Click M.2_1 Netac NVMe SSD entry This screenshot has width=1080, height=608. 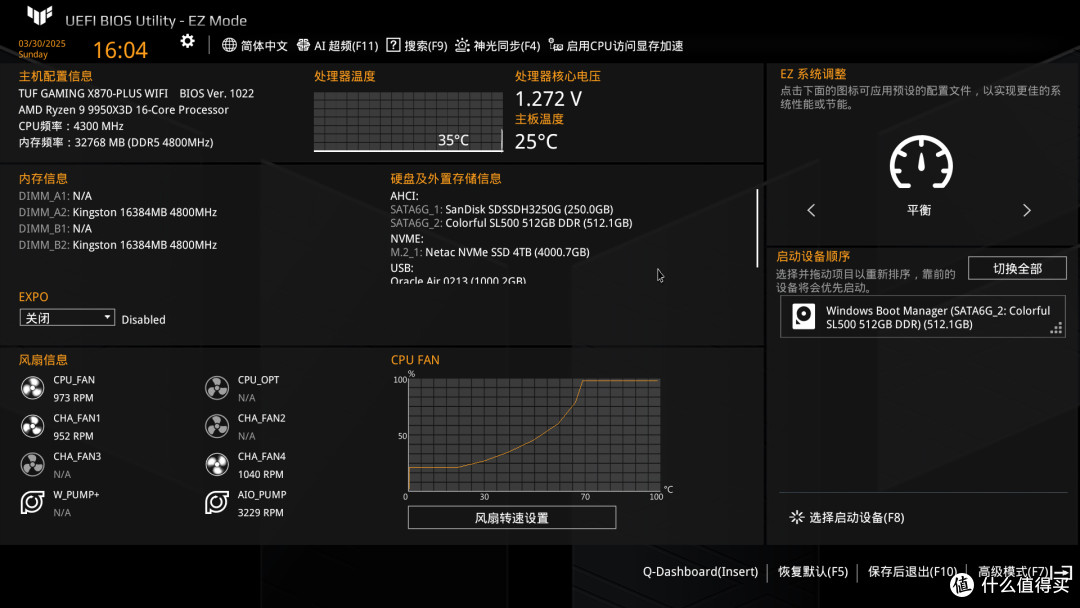click(490, 252)
